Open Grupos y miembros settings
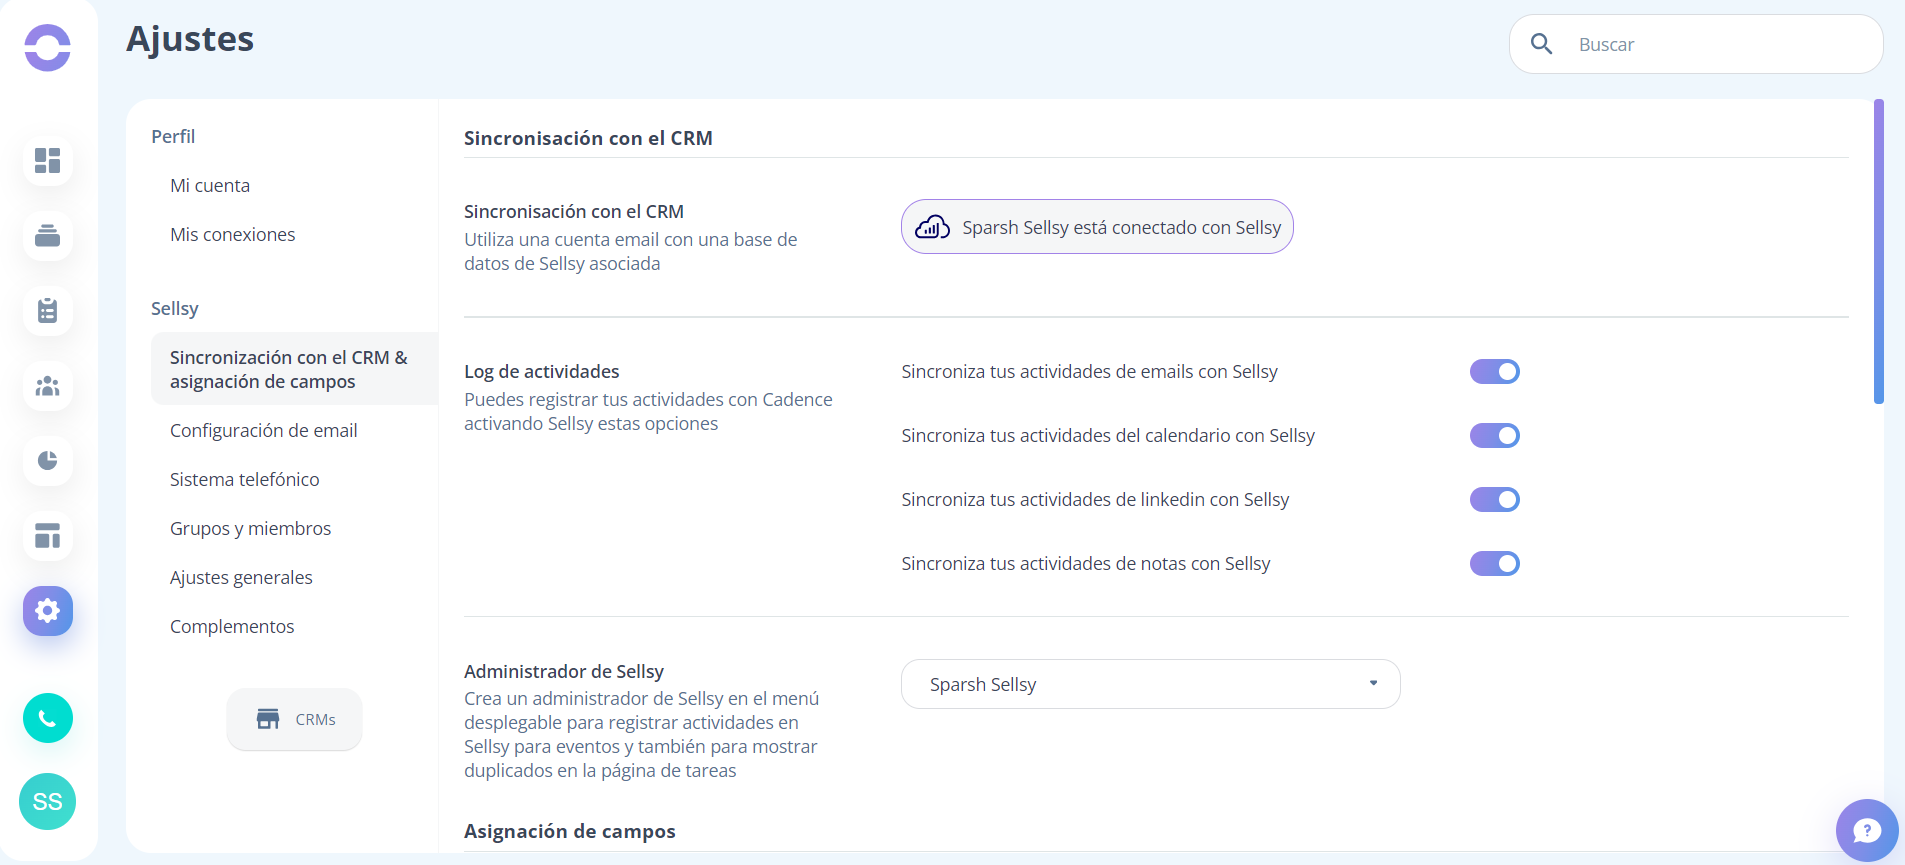The width and height of the screenshot is (1905, 865). pyautogui.click(x=250, y=528)
